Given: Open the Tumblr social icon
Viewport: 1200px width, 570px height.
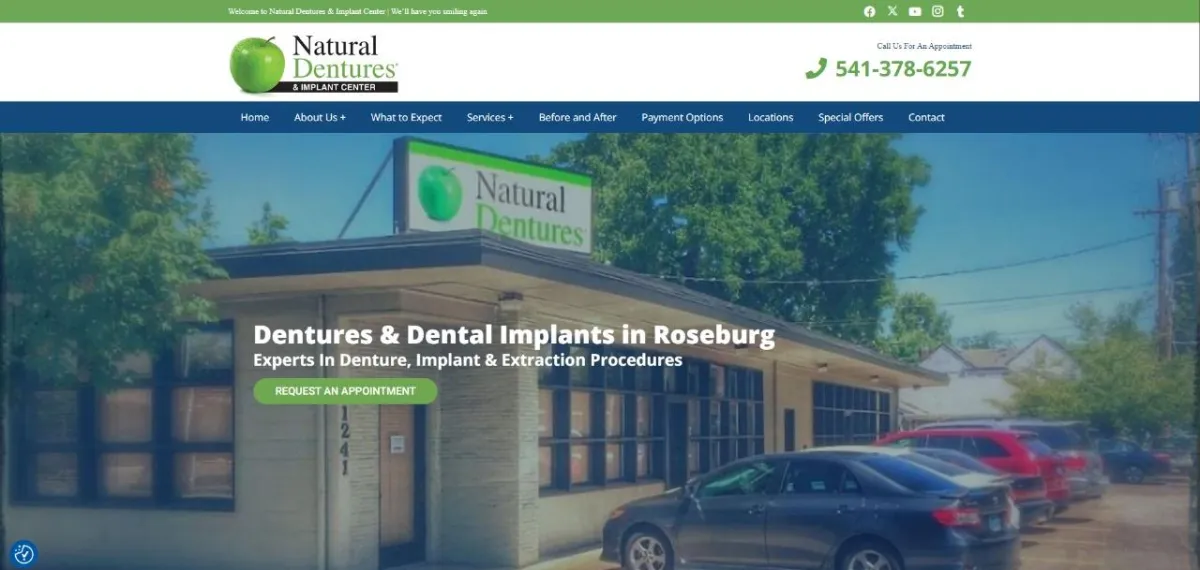Looking at the screenshot, I should point(961,12).
